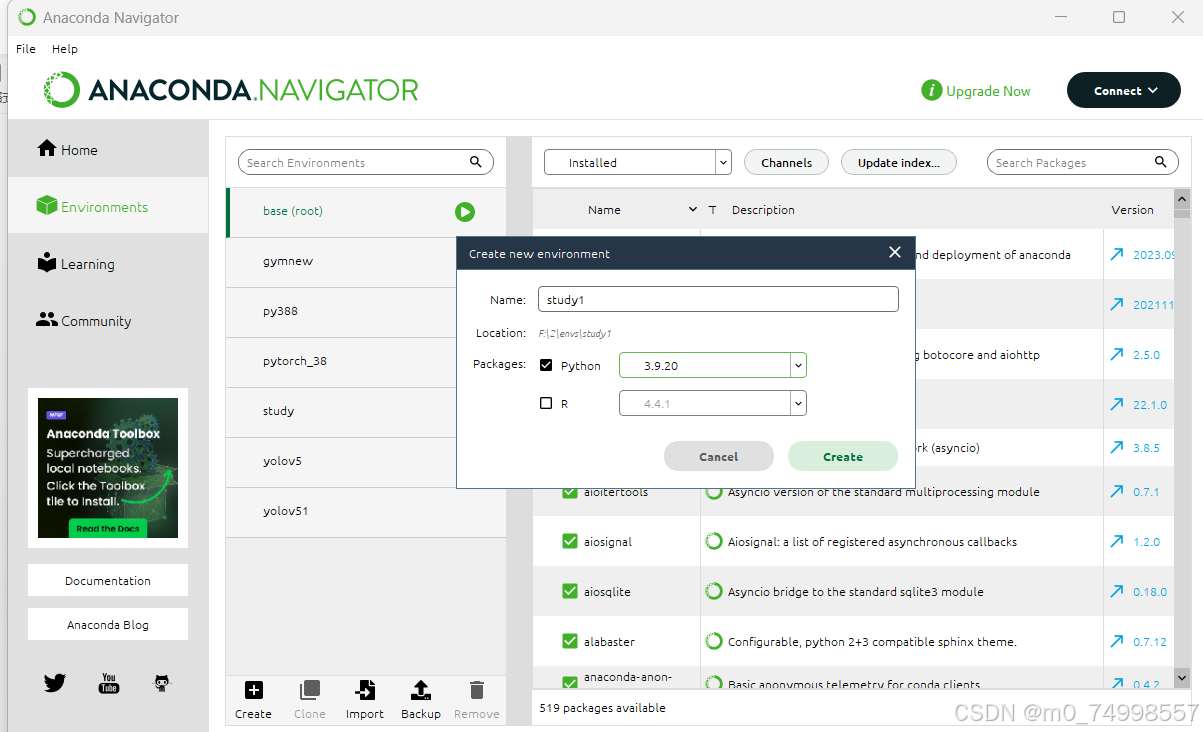Image resolution: width=1203 pixels, height=732 pixels.
Task: Open the Connect dropdown button
Action: click(1124, 90)
